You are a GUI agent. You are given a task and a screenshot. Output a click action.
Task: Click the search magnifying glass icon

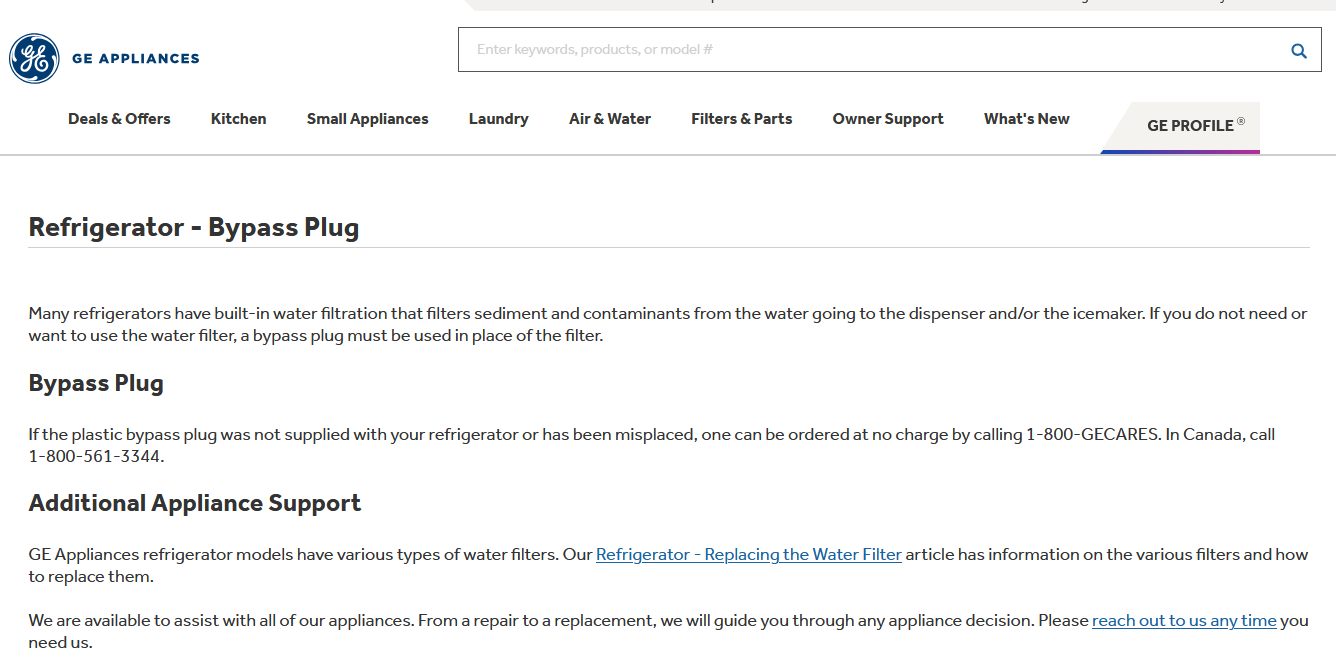coord(1298,50)
